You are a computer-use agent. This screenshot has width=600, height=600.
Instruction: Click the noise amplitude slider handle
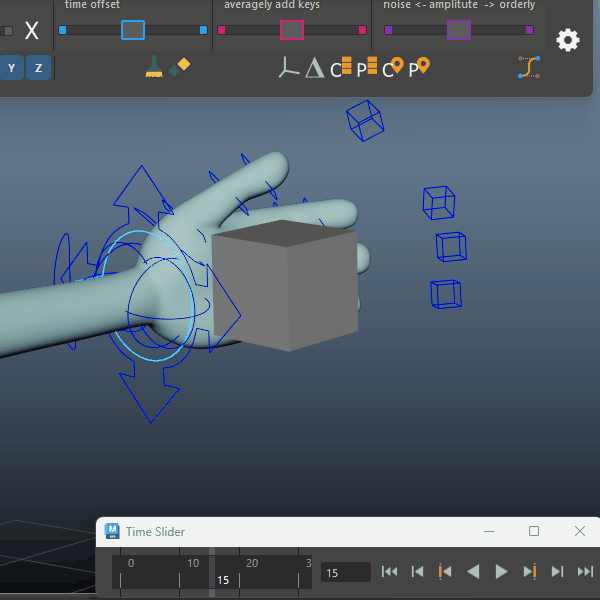(x=458, y=30)
